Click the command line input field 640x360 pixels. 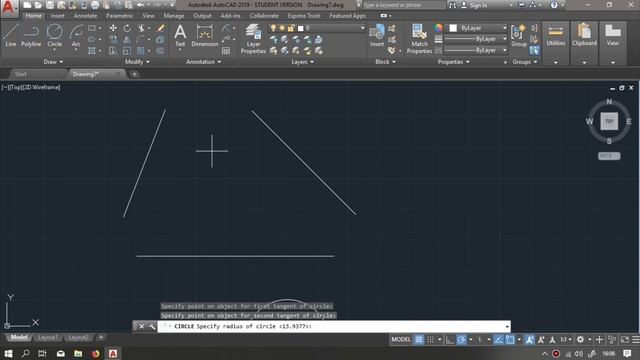click(333, 326)
